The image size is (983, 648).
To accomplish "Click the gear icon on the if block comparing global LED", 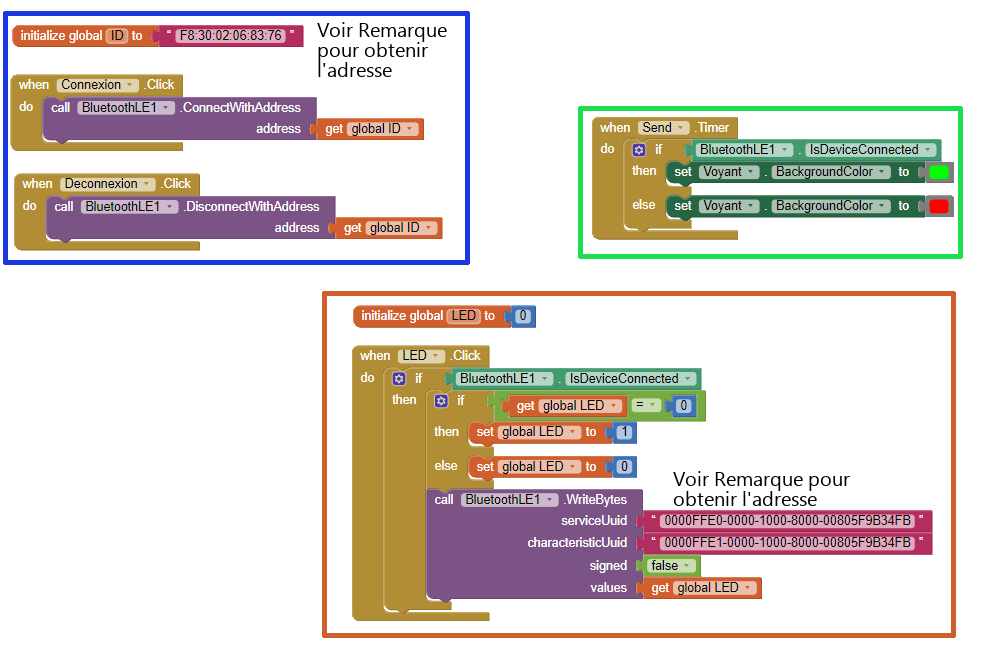I will tap(441, 401).
